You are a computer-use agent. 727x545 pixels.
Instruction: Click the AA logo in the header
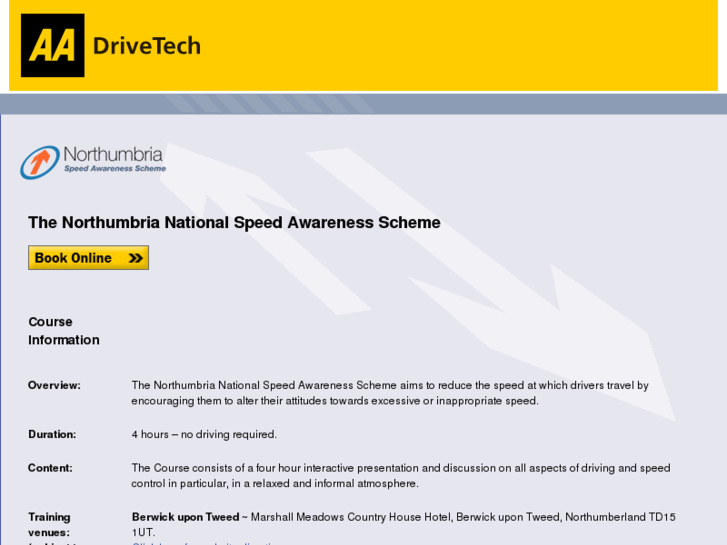pos(52,45)
